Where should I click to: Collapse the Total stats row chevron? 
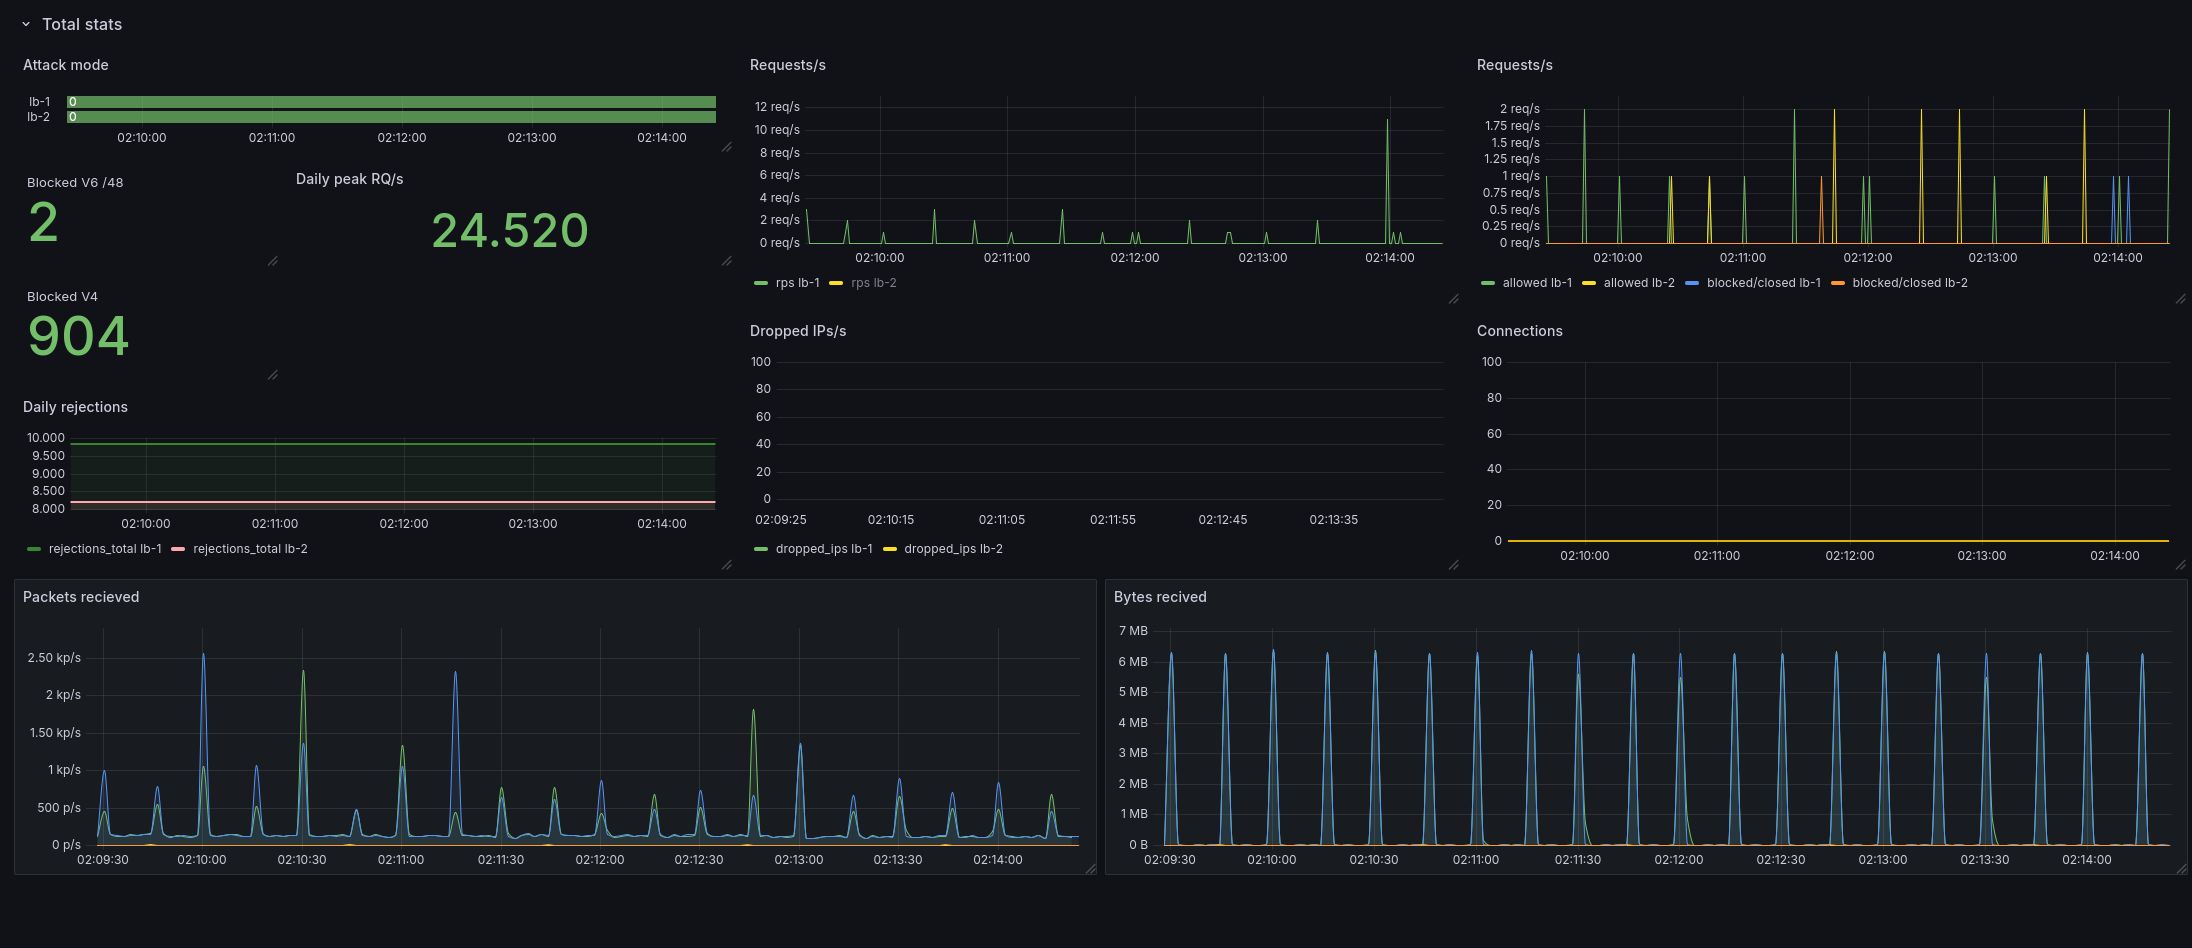pos(26,24)
